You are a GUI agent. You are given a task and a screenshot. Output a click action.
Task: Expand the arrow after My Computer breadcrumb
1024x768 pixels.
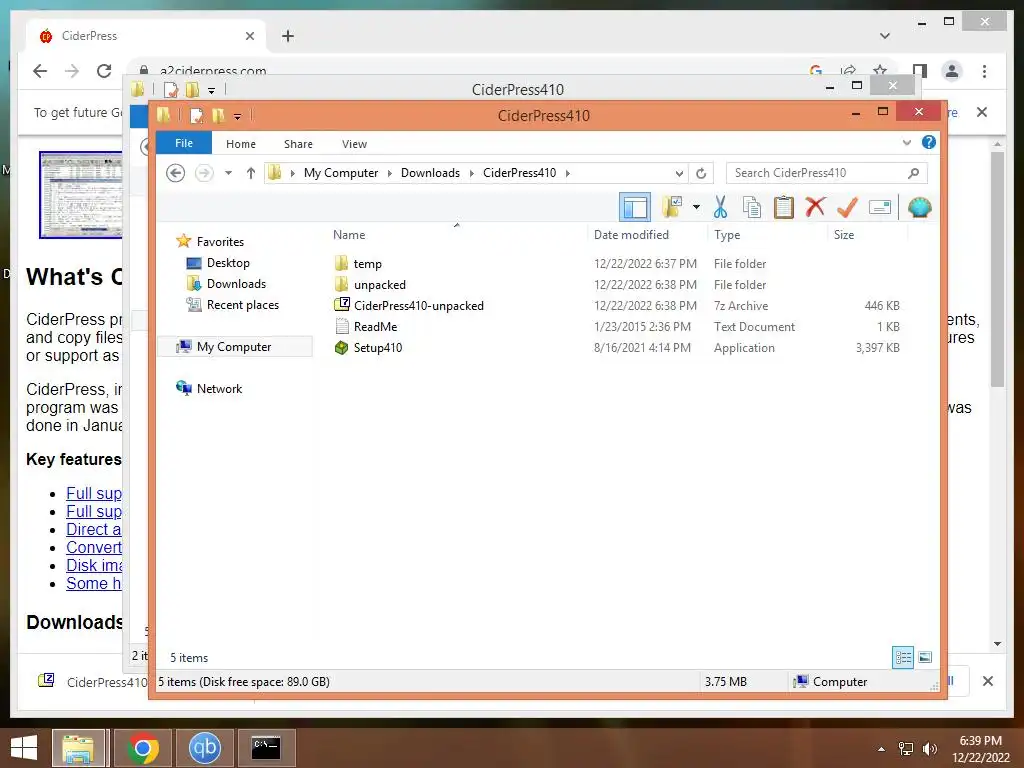click(x=390, y=173)
